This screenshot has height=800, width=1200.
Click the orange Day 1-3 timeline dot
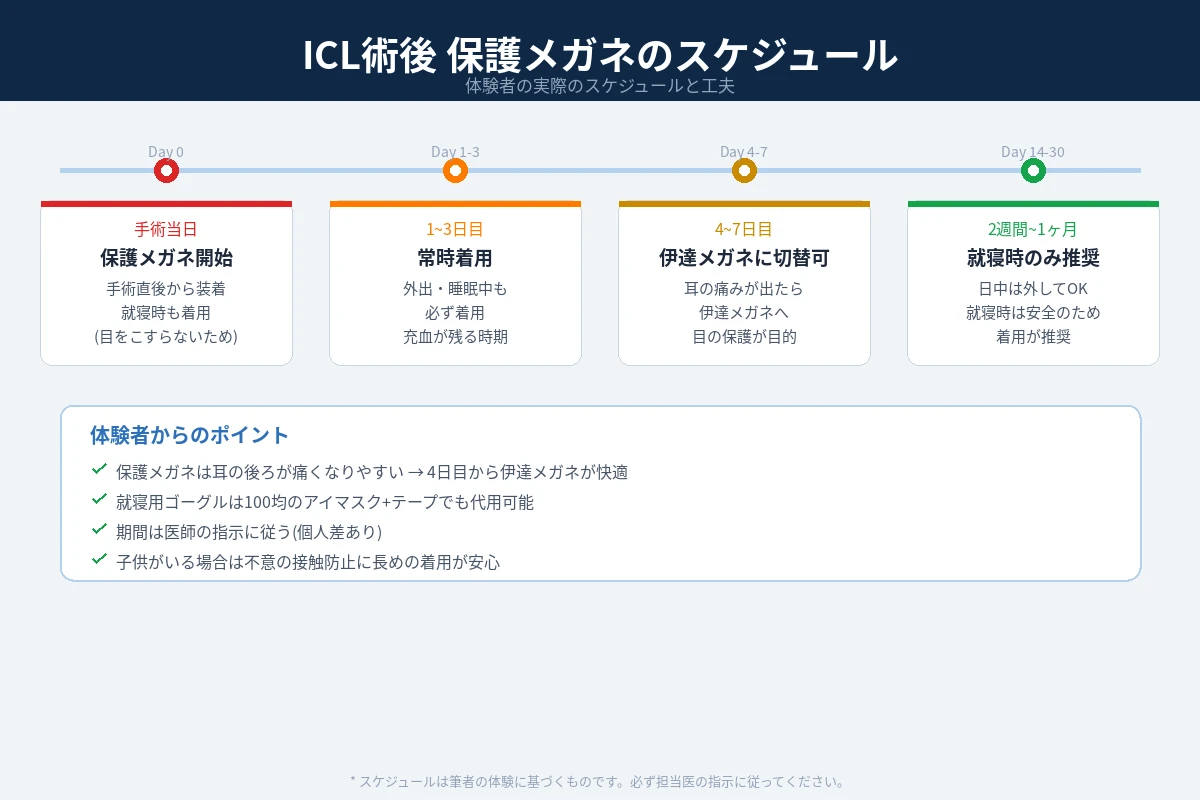point(455,171)
